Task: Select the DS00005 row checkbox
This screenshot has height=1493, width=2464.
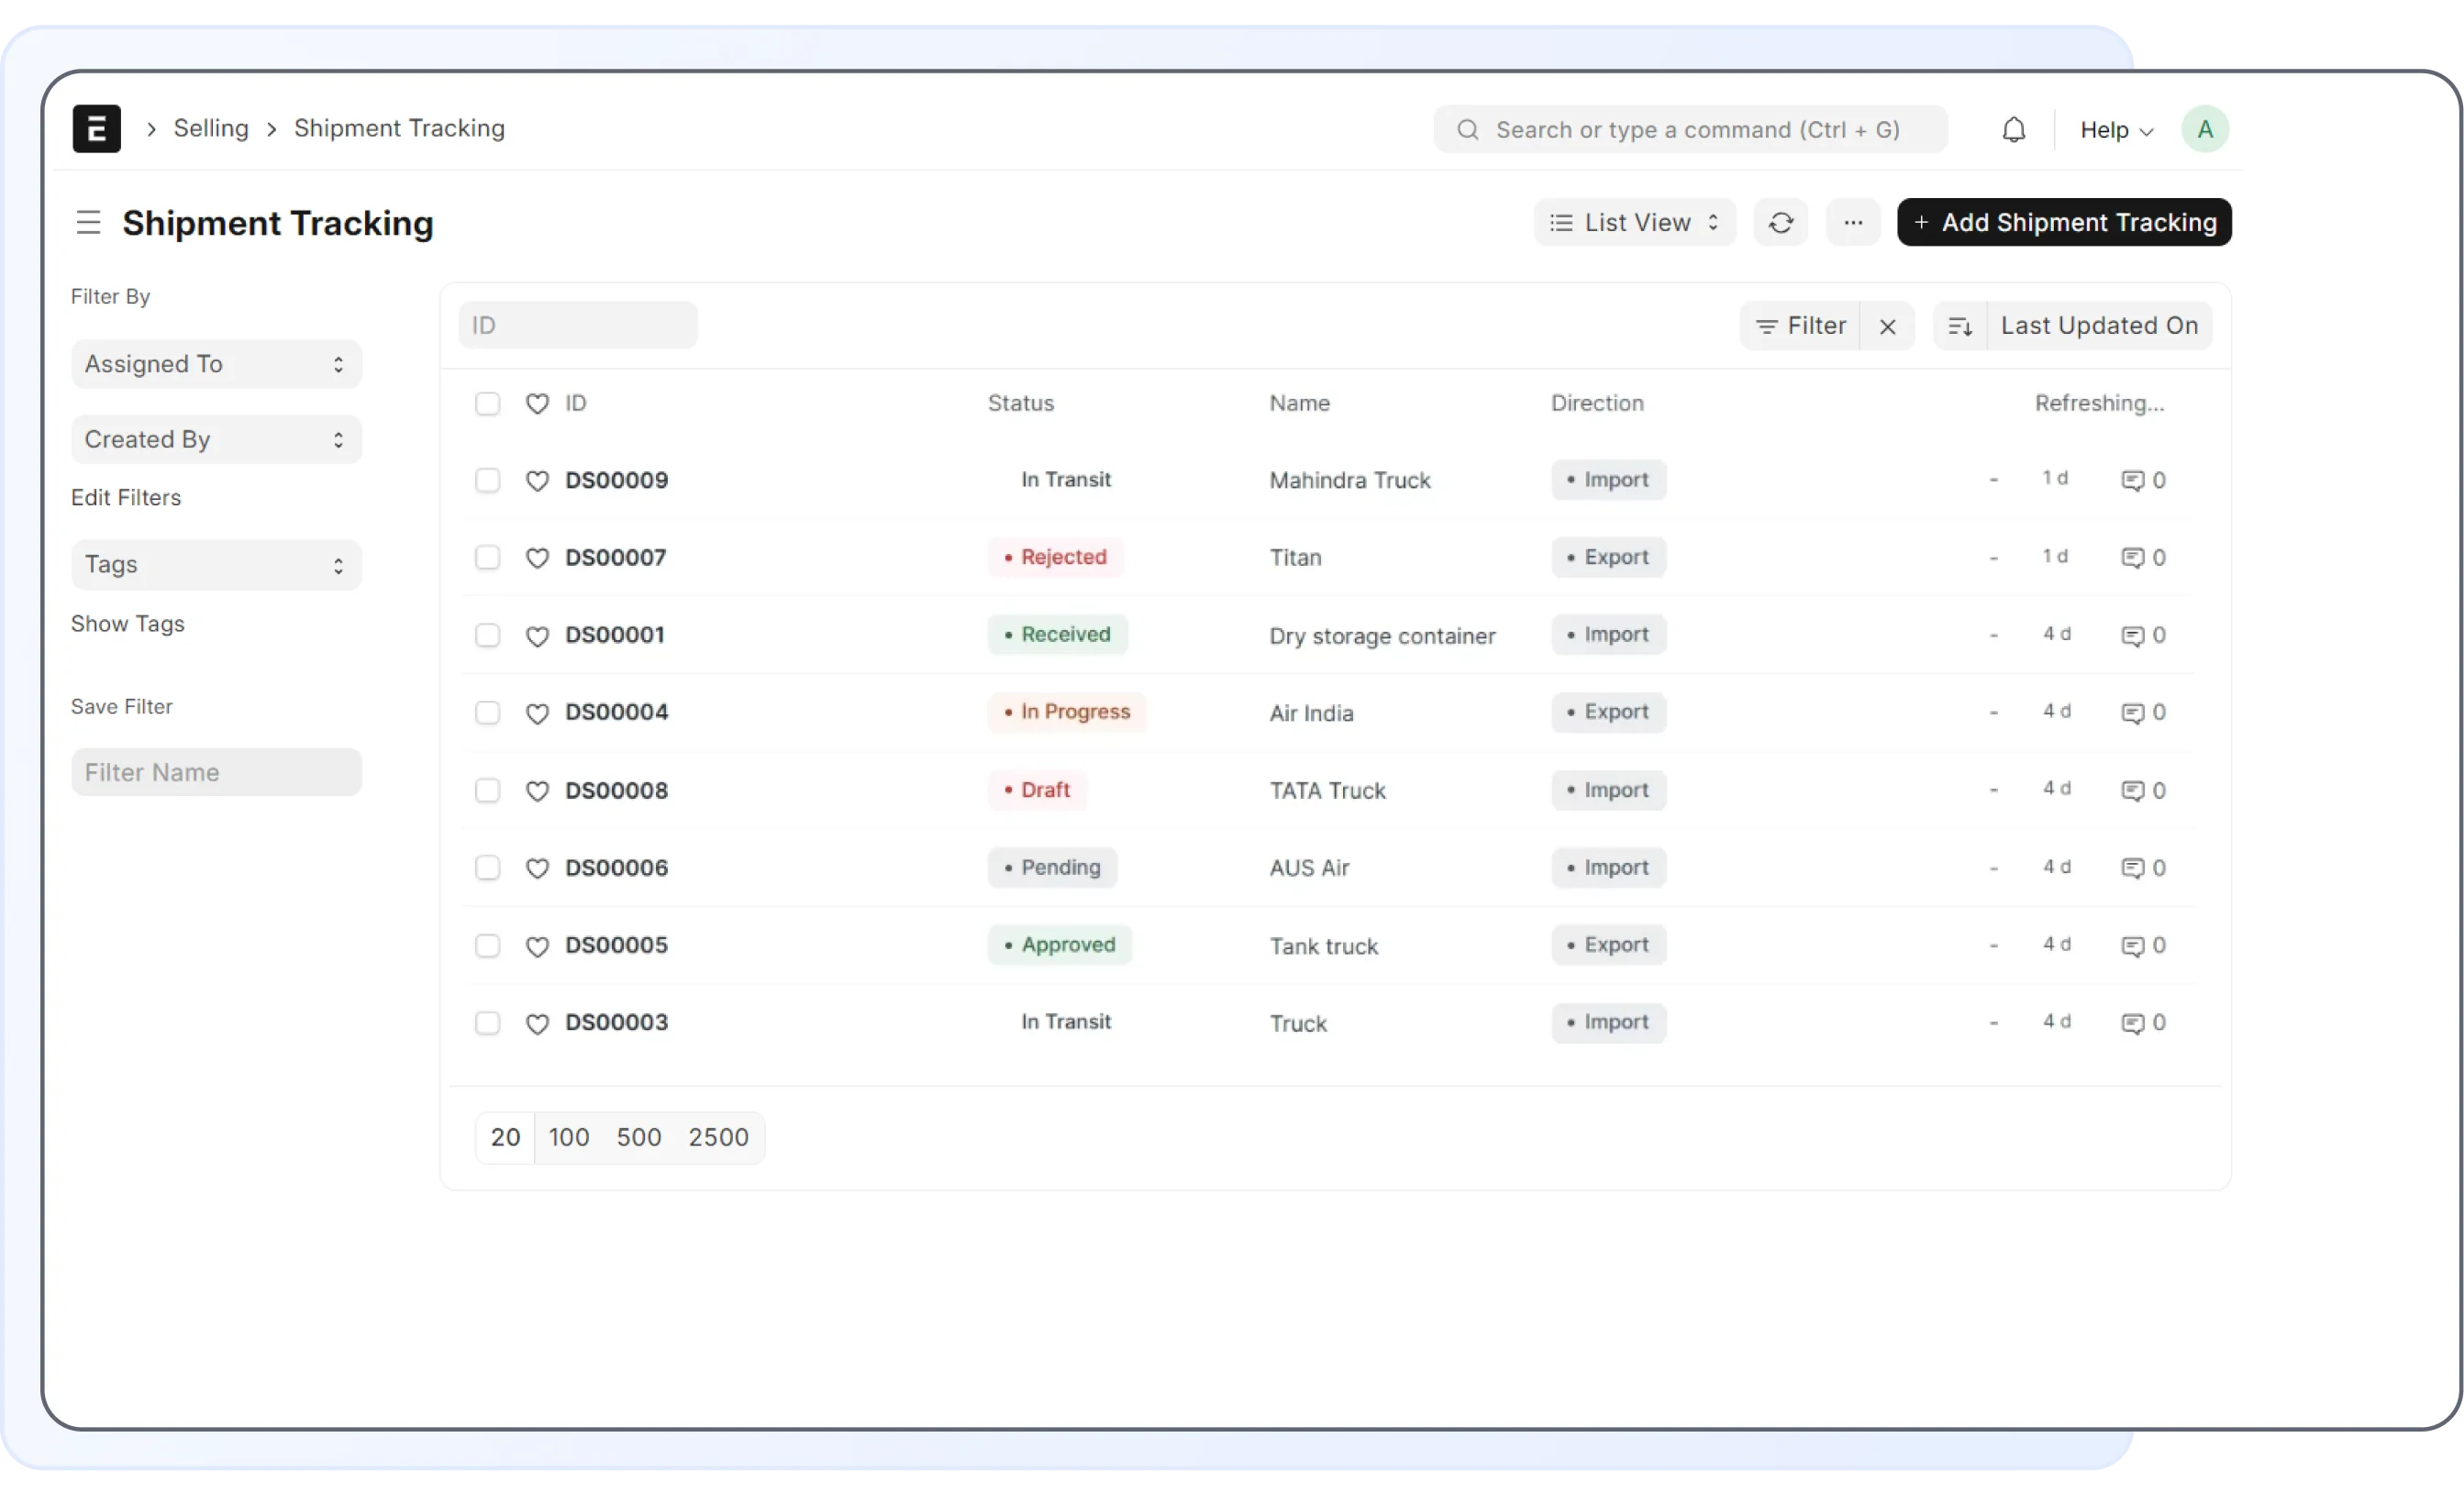Action: tap(487, 945)
